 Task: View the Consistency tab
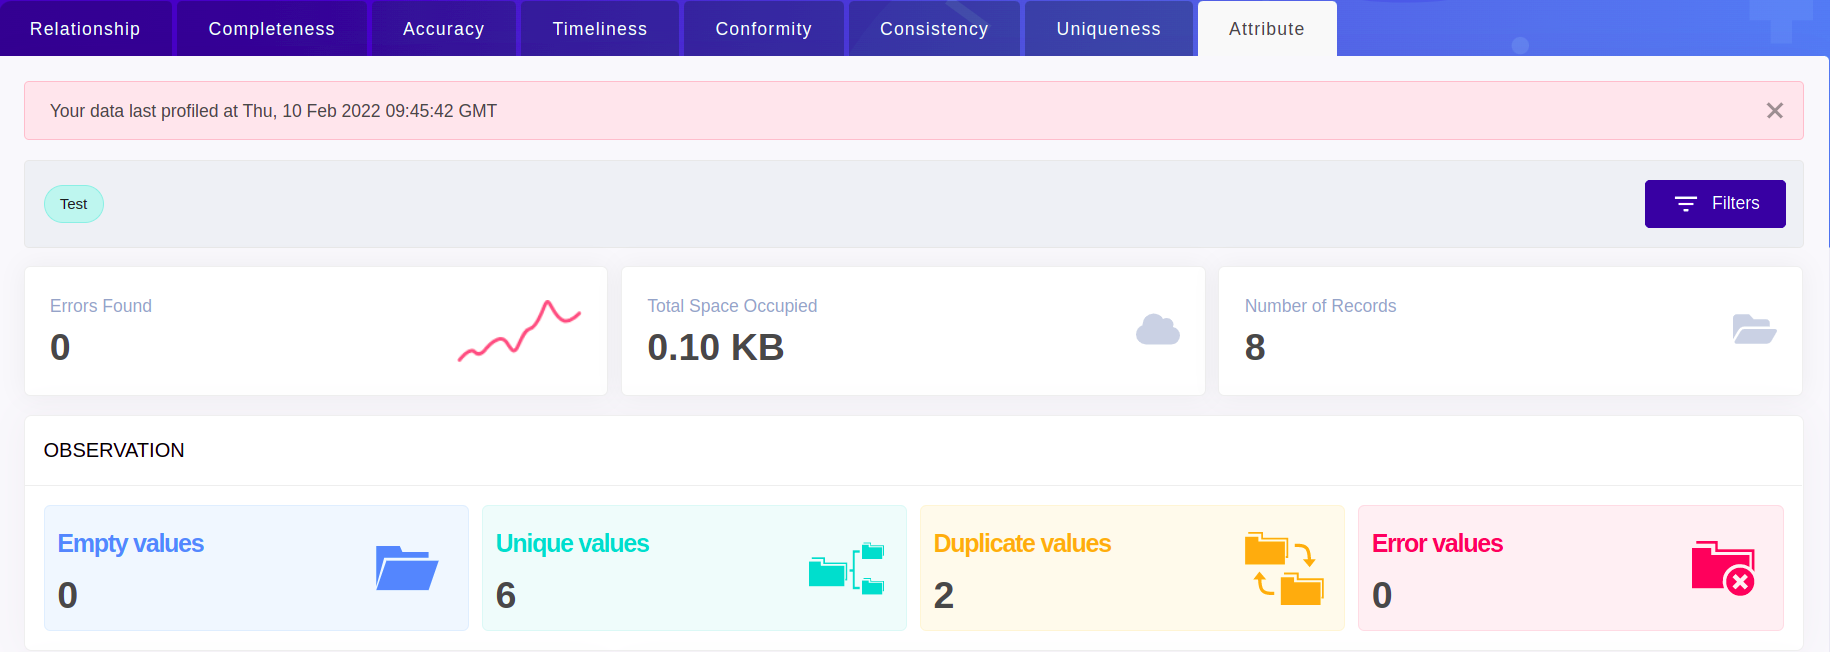coord(933,29)
